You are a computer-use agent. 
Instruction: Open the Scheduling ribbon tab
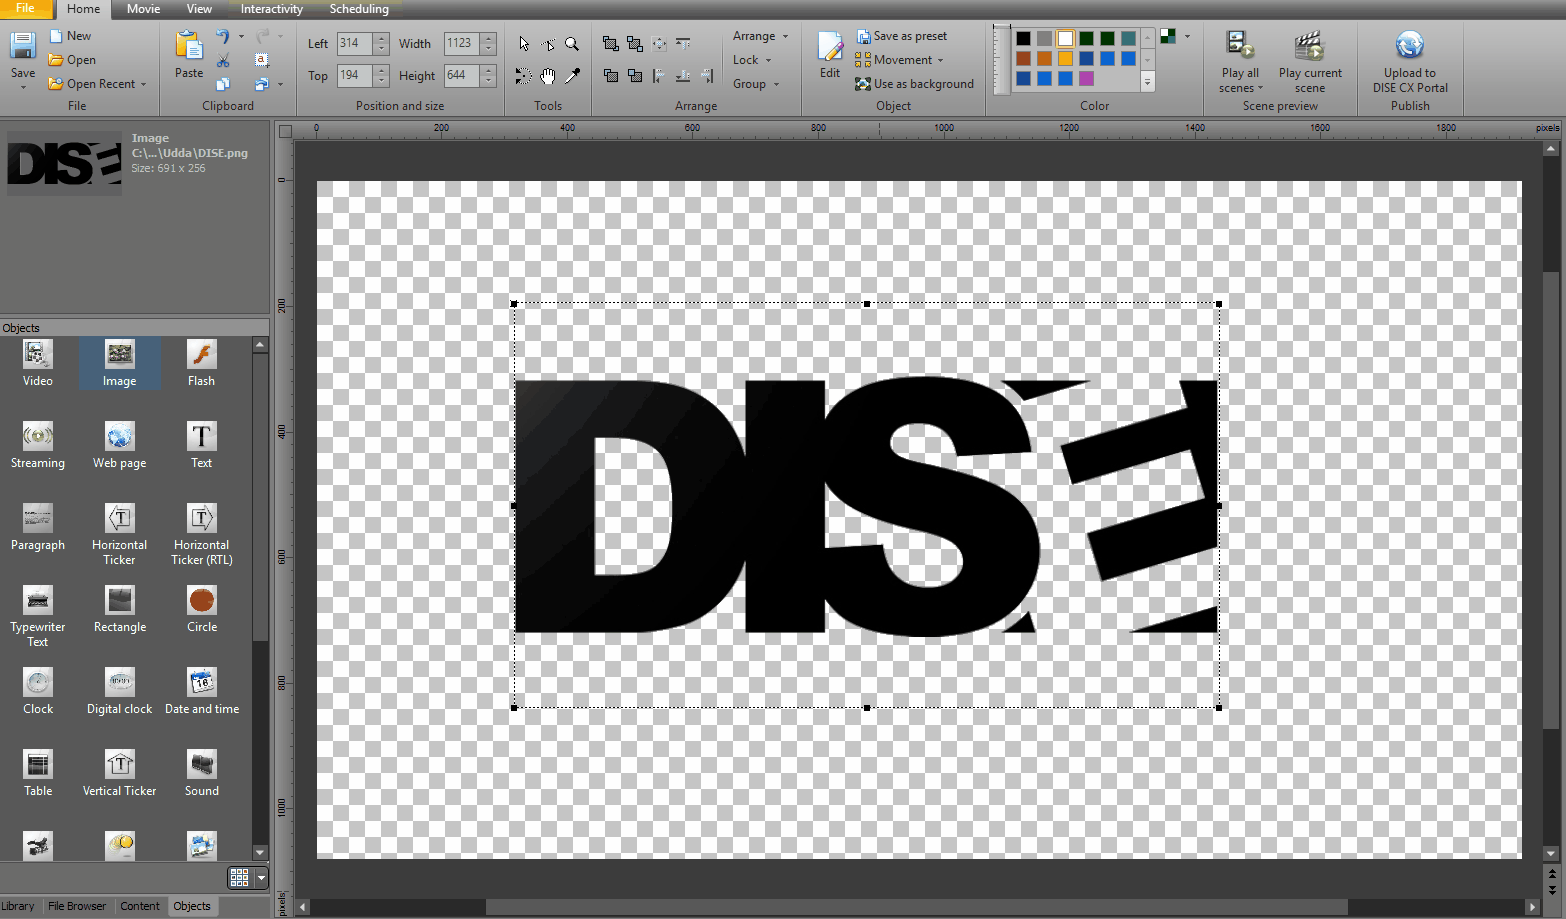(x=359, y=9)
